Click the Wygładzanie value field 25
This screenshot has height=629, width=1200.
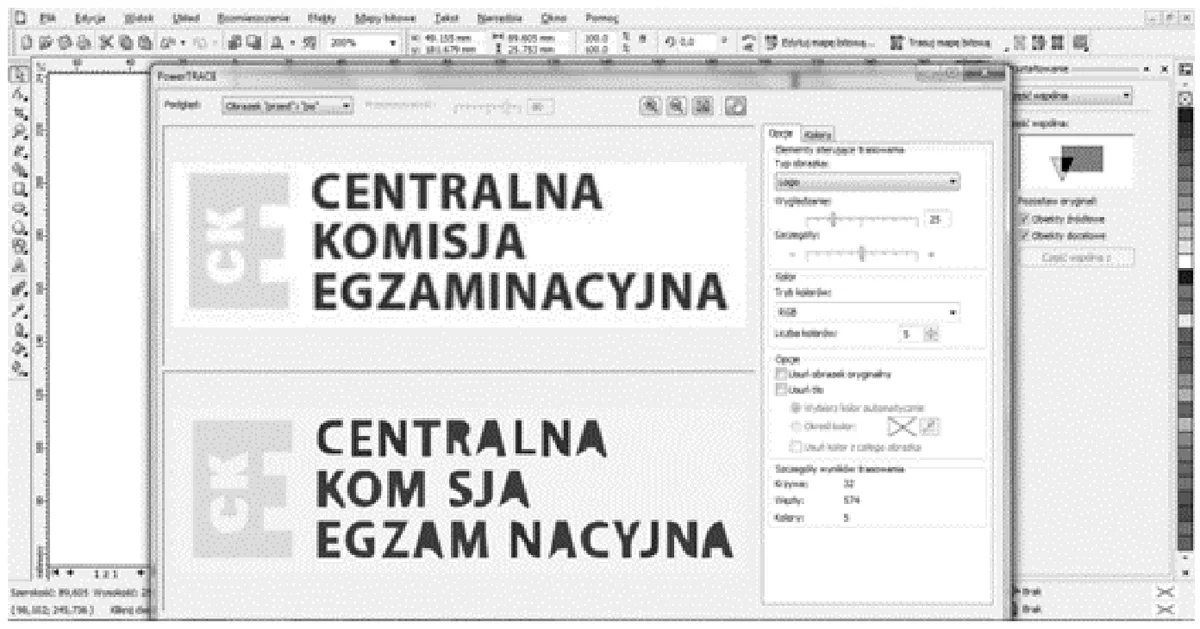(939, 219)
